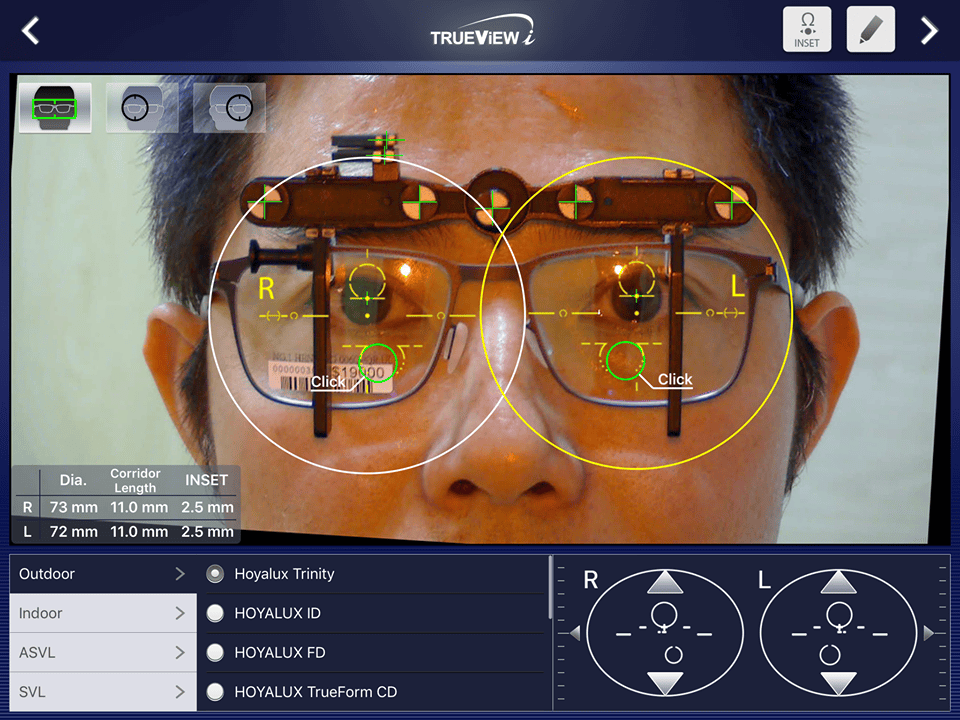Viewport: 960px width, 720px height.
Task: Click the INSET column header in table
Action: [206, 481]
